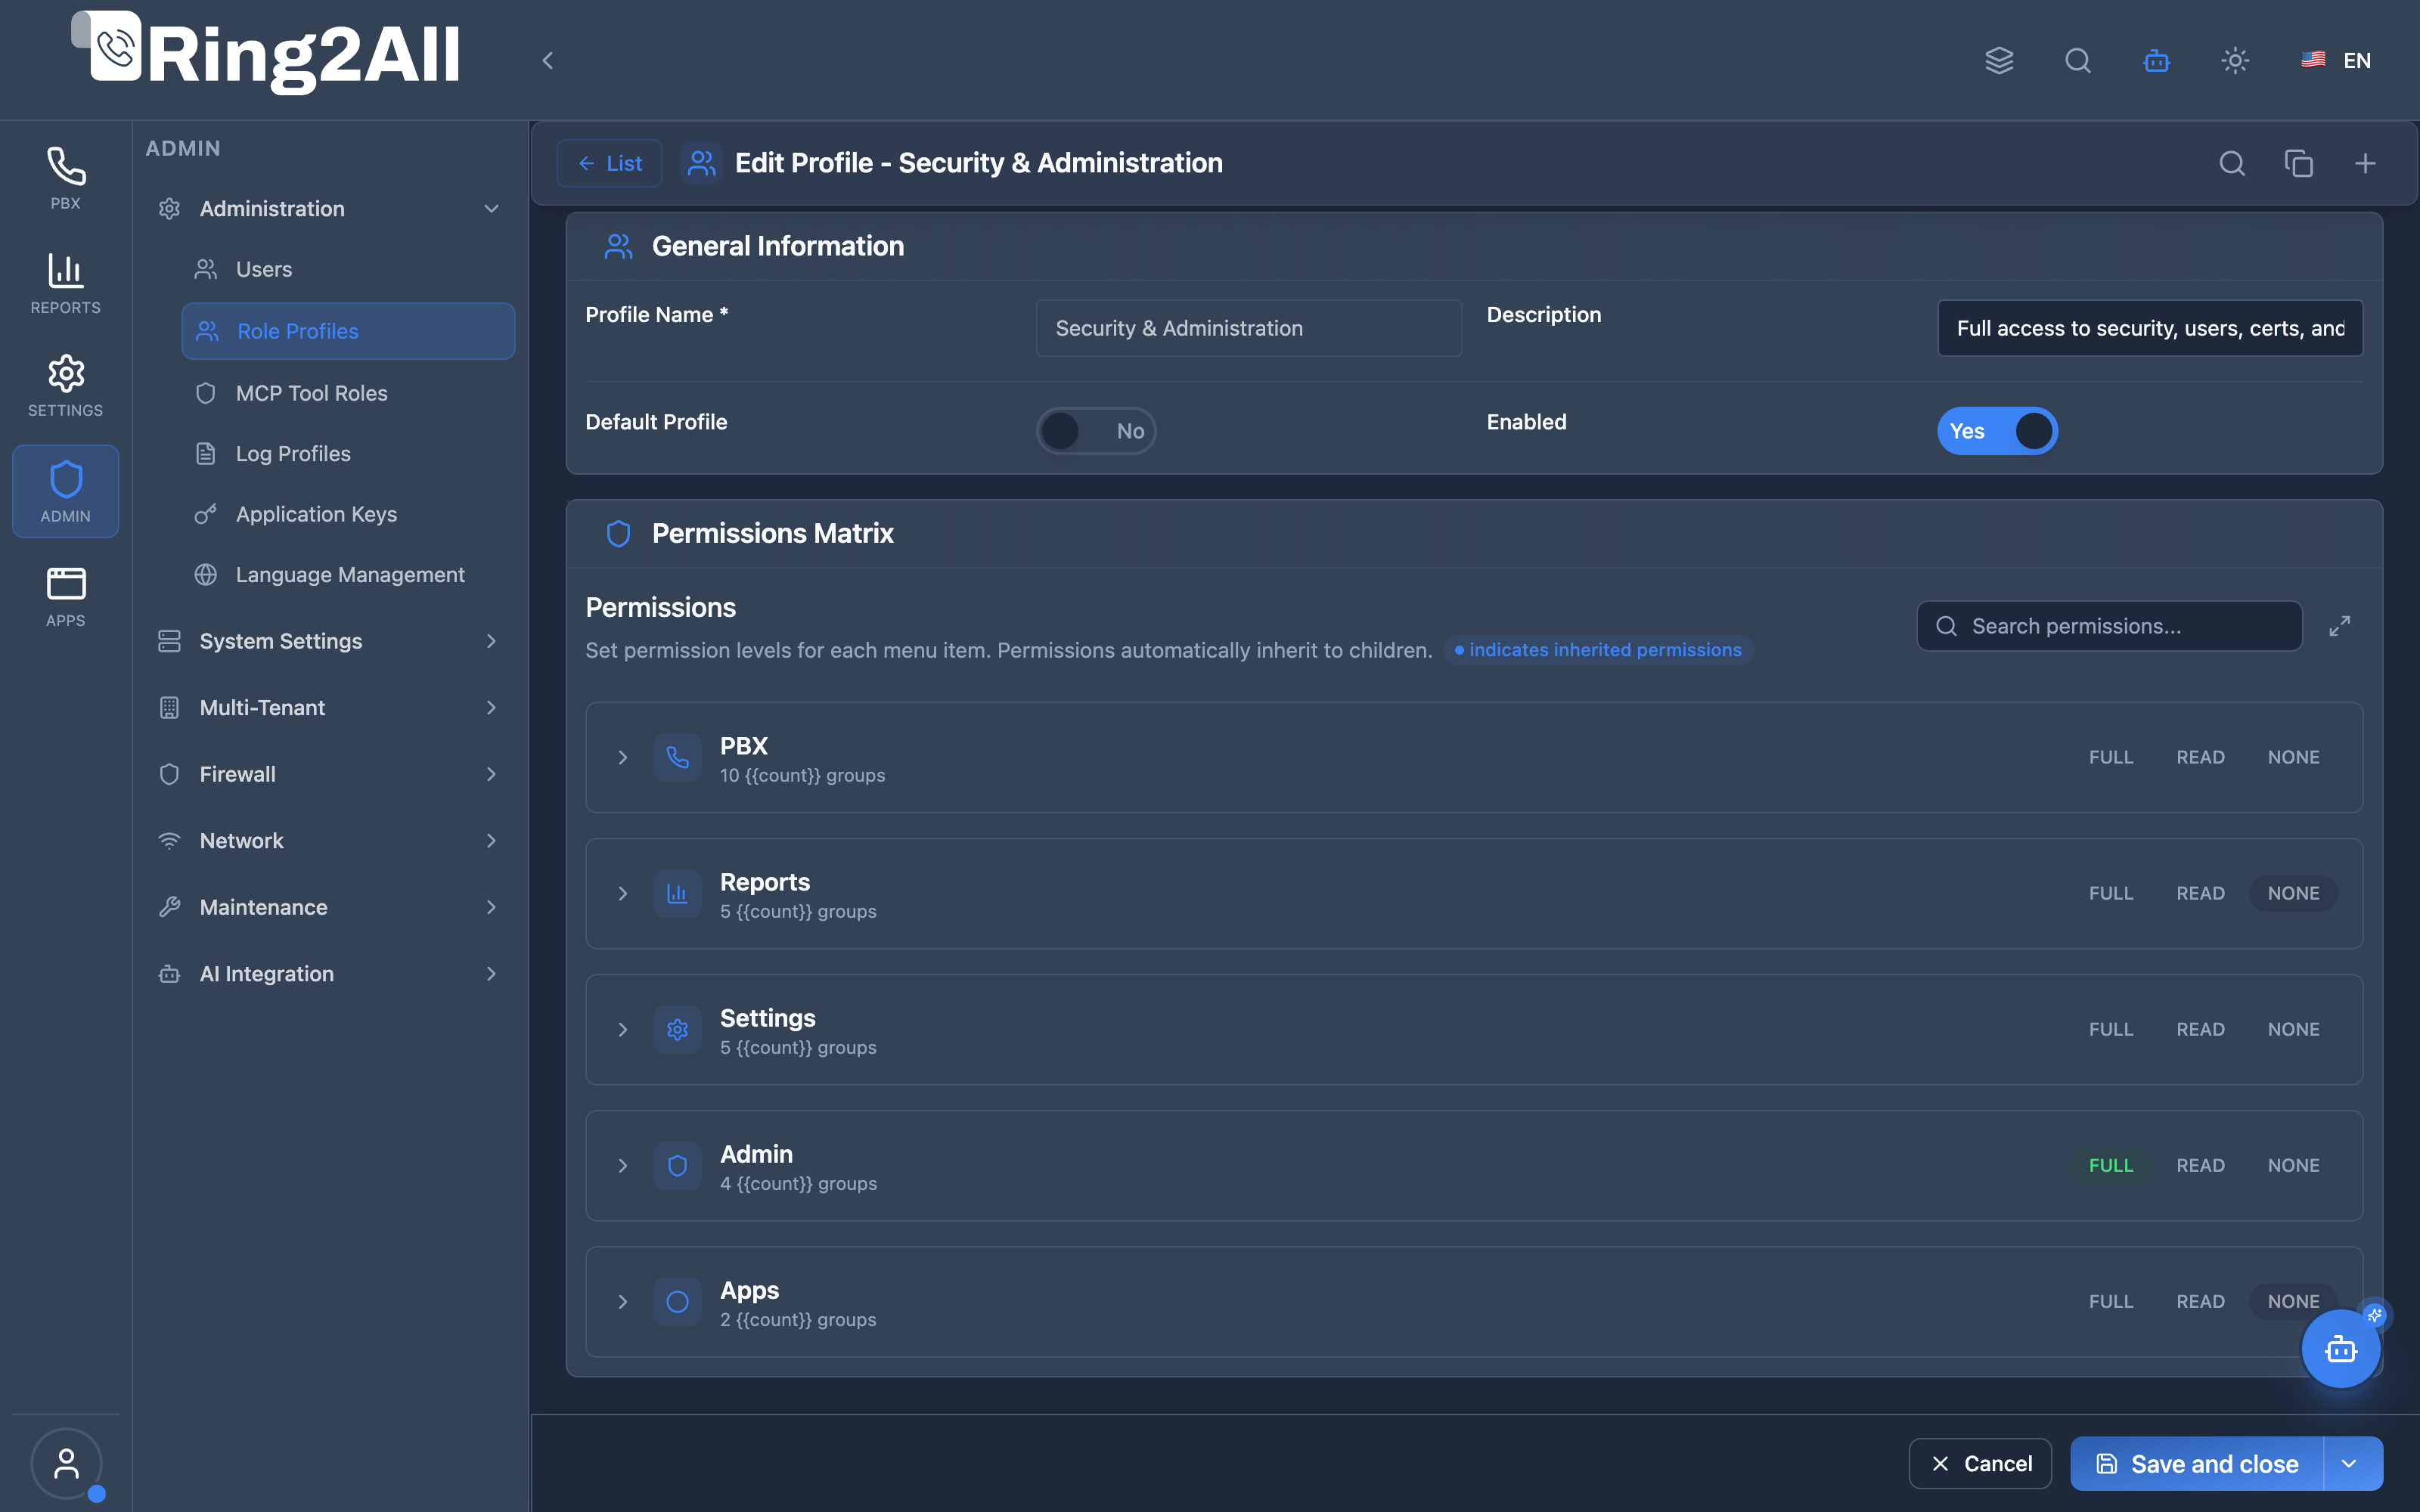Open the layers stack icon in the header

[x=1999, y=60]
